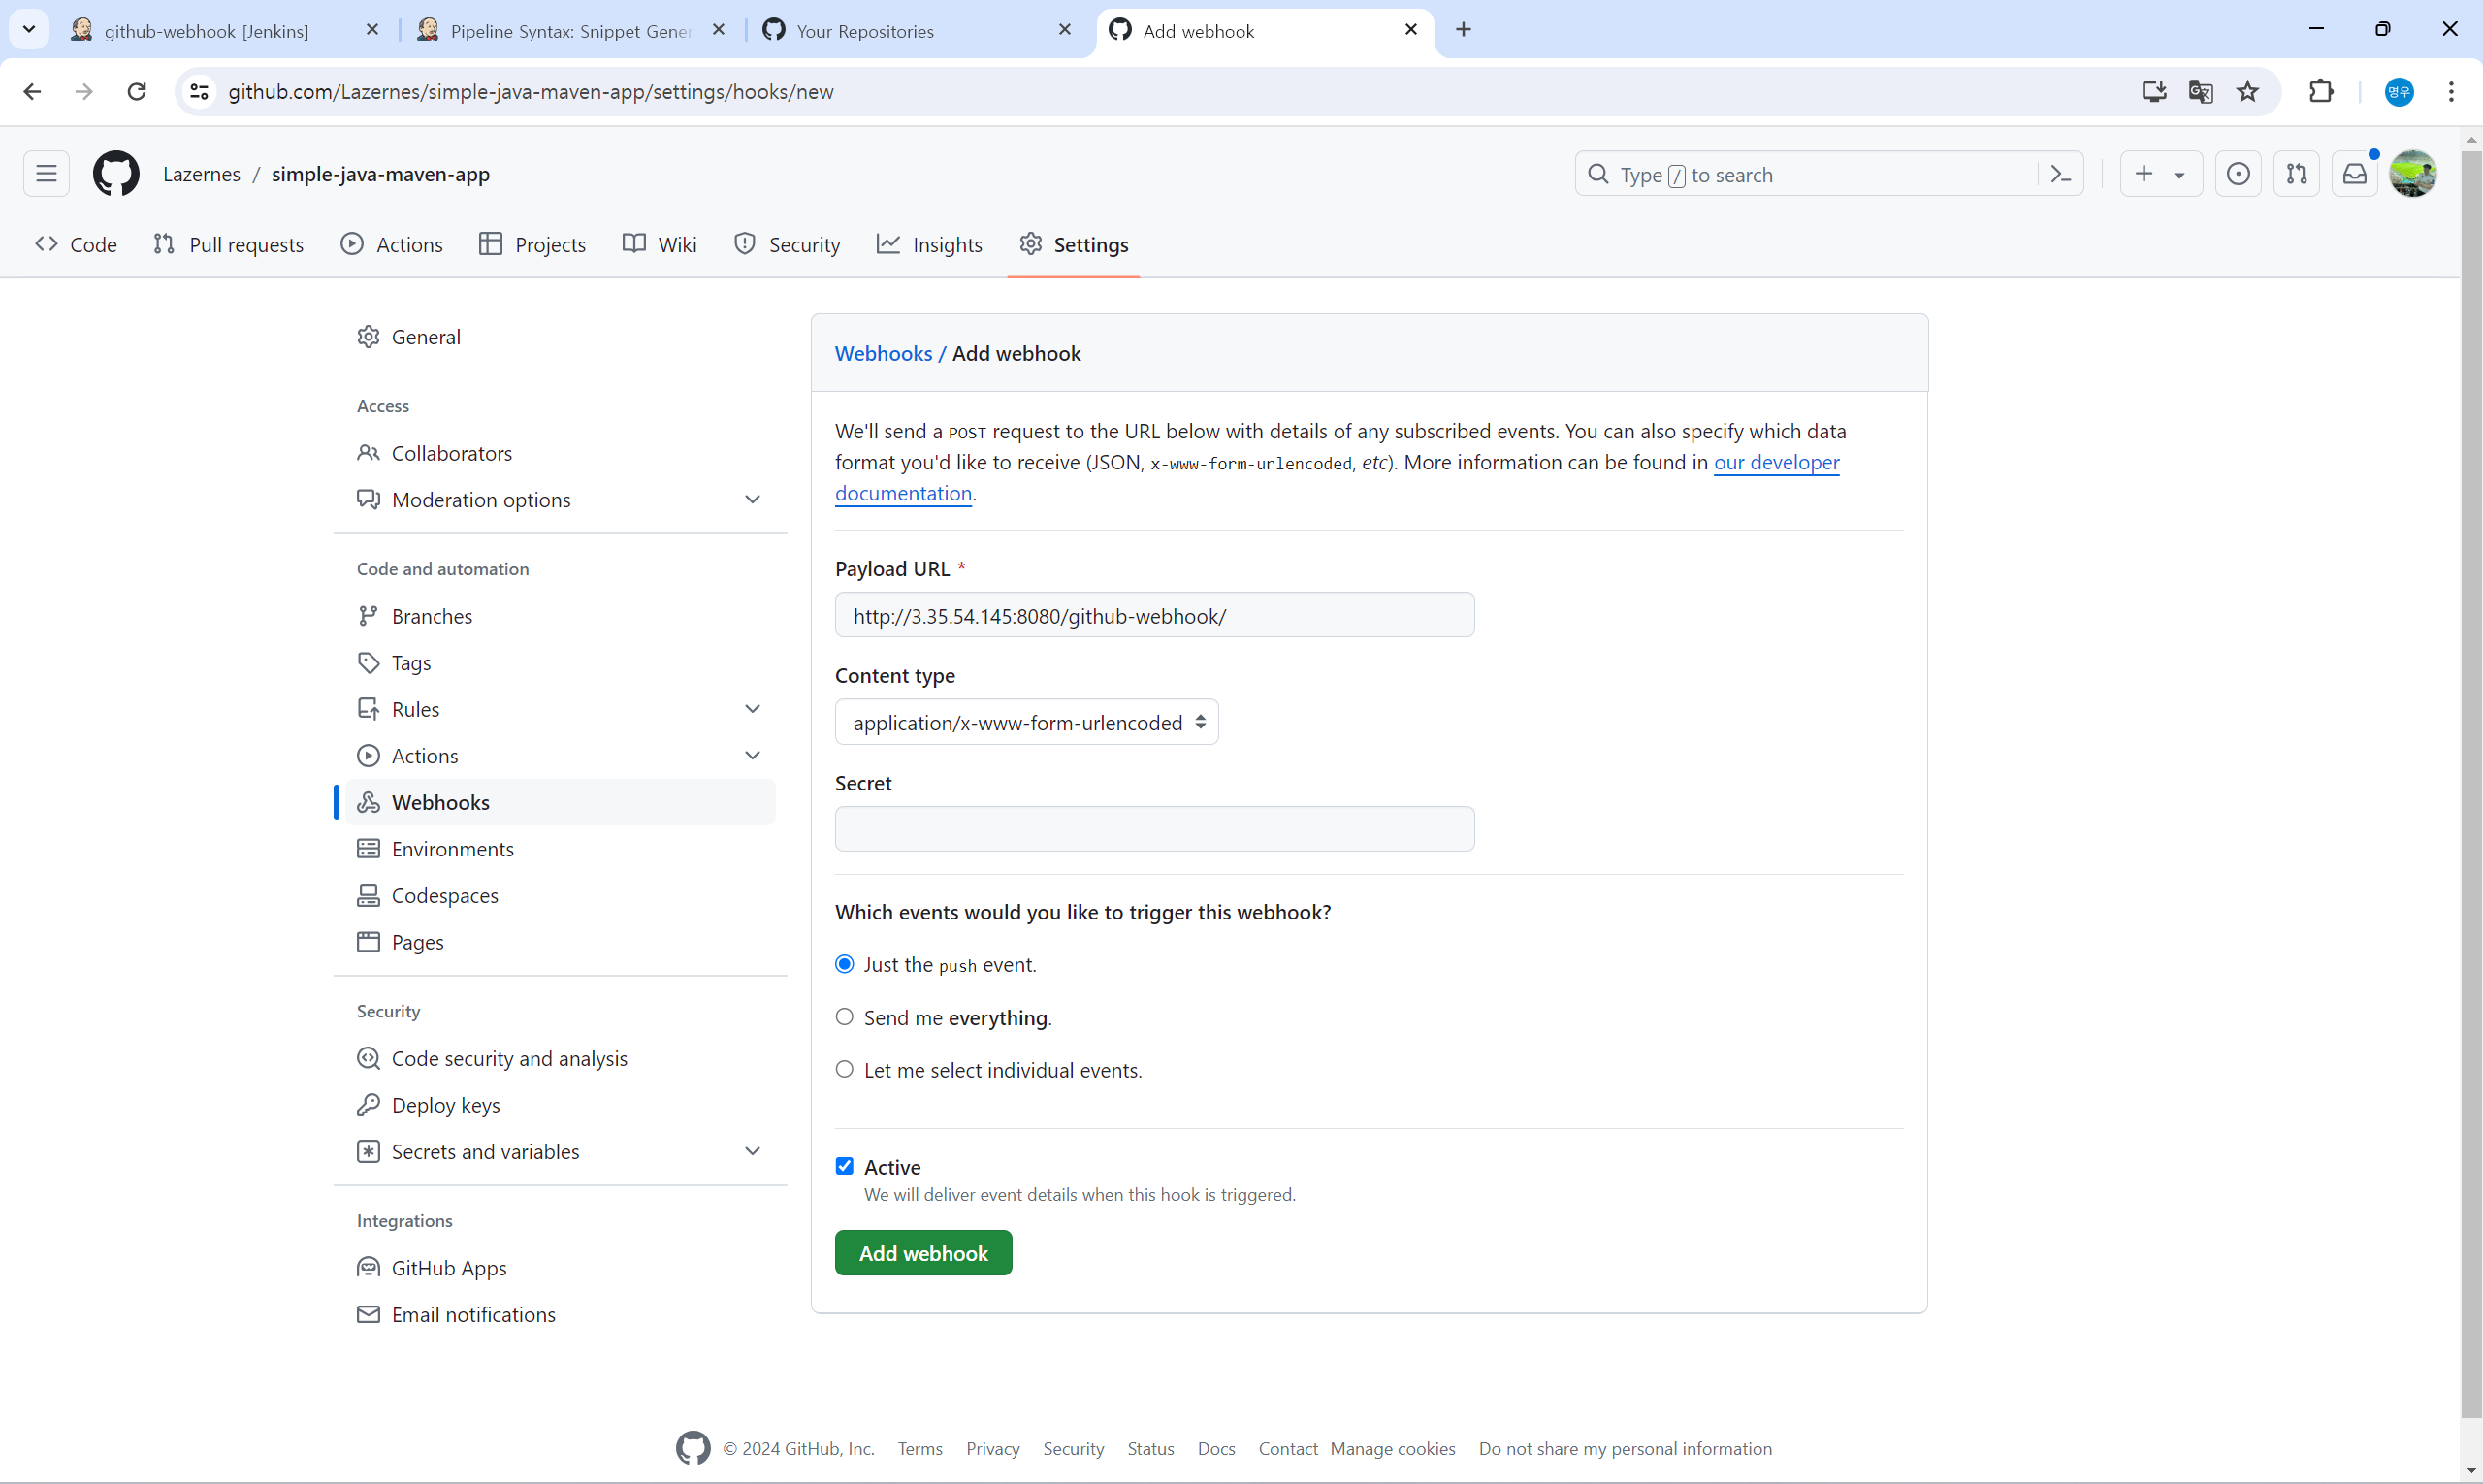This screenshot has height=1484, width=2483.
Task: Click Lazernes owner link in header
Action: 202,174
